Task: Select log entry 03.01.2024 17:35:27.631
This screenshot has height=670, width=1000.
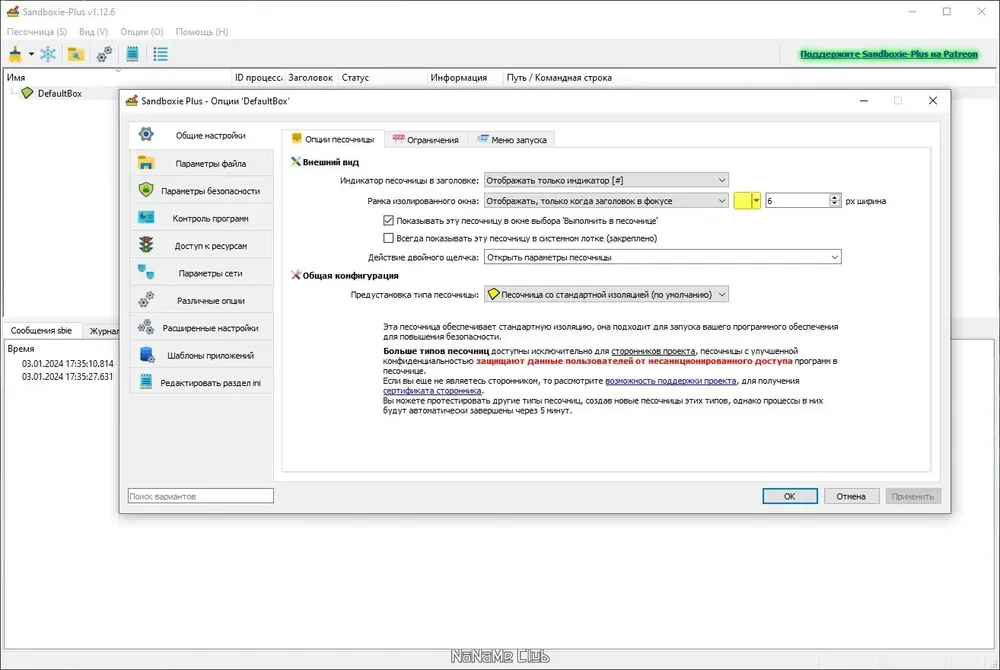Action: pyautogui.click(x=68, y=376)
